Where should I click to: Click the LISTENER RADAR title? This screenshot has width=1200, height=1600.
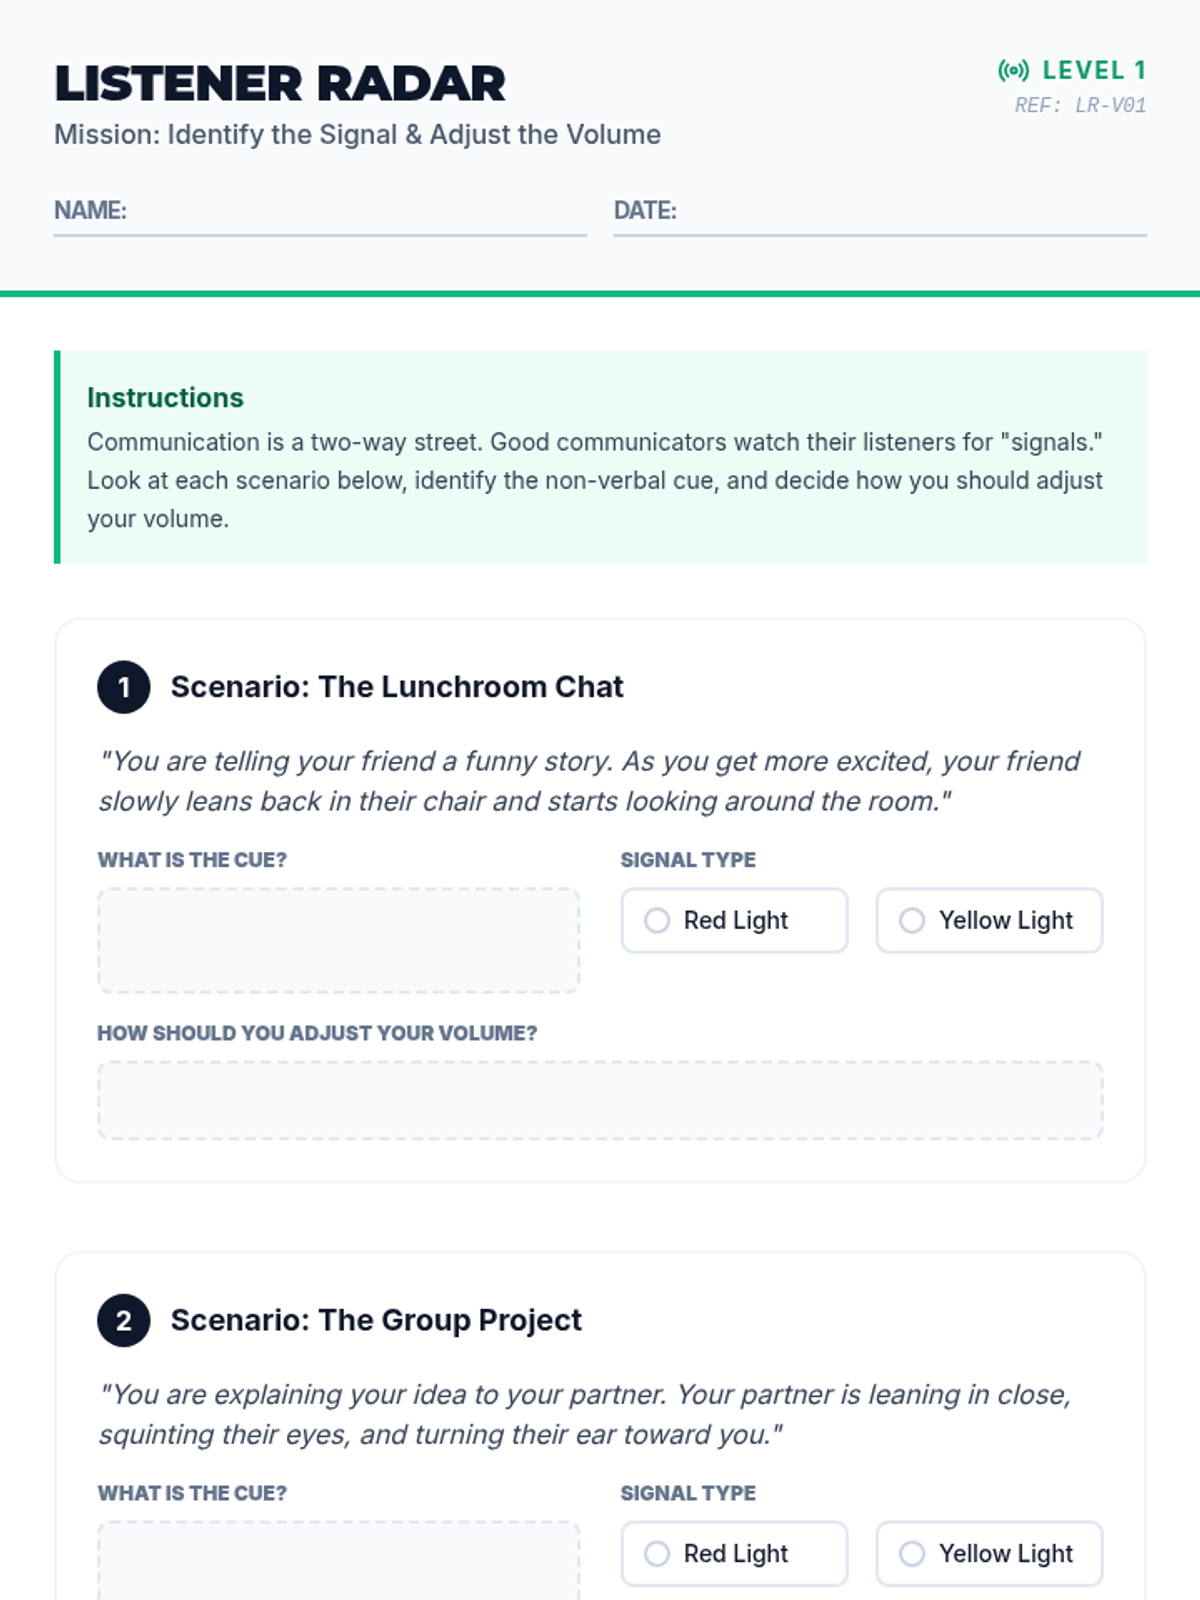point(280,84)
